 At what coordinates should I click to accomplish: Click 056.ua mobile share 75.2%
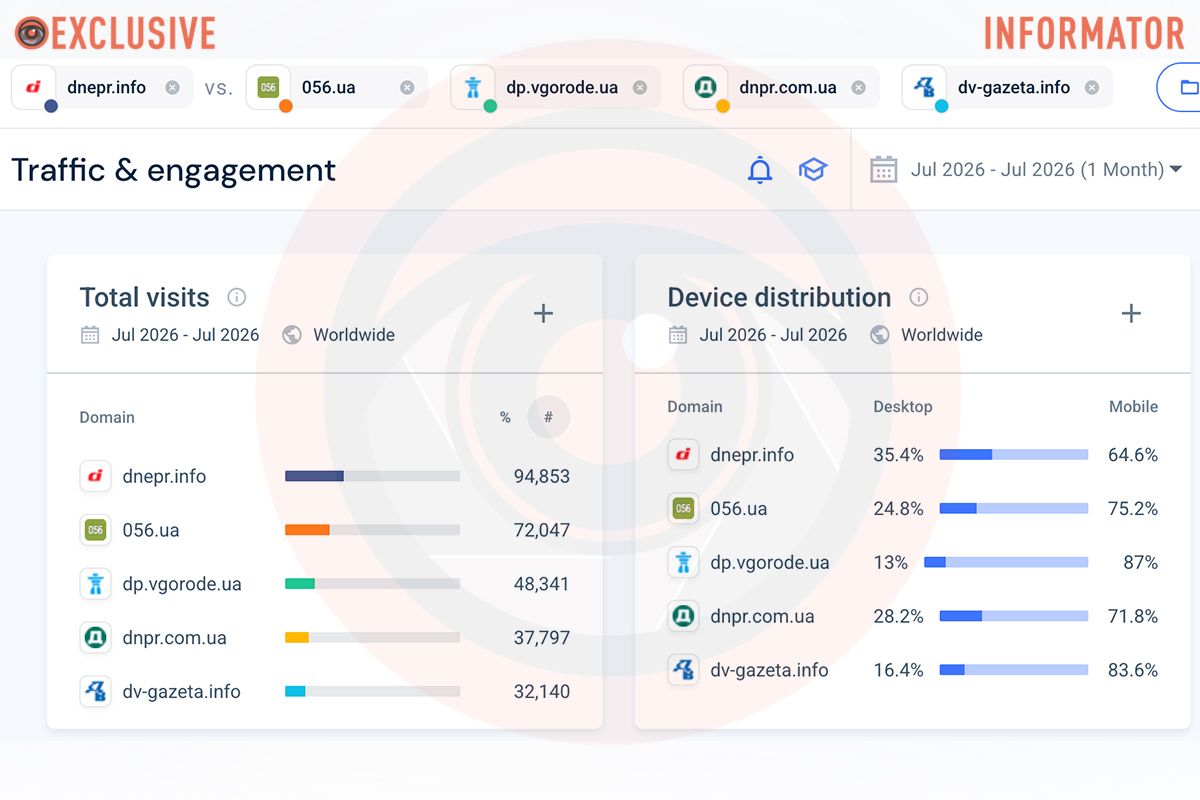(1133, 509)
